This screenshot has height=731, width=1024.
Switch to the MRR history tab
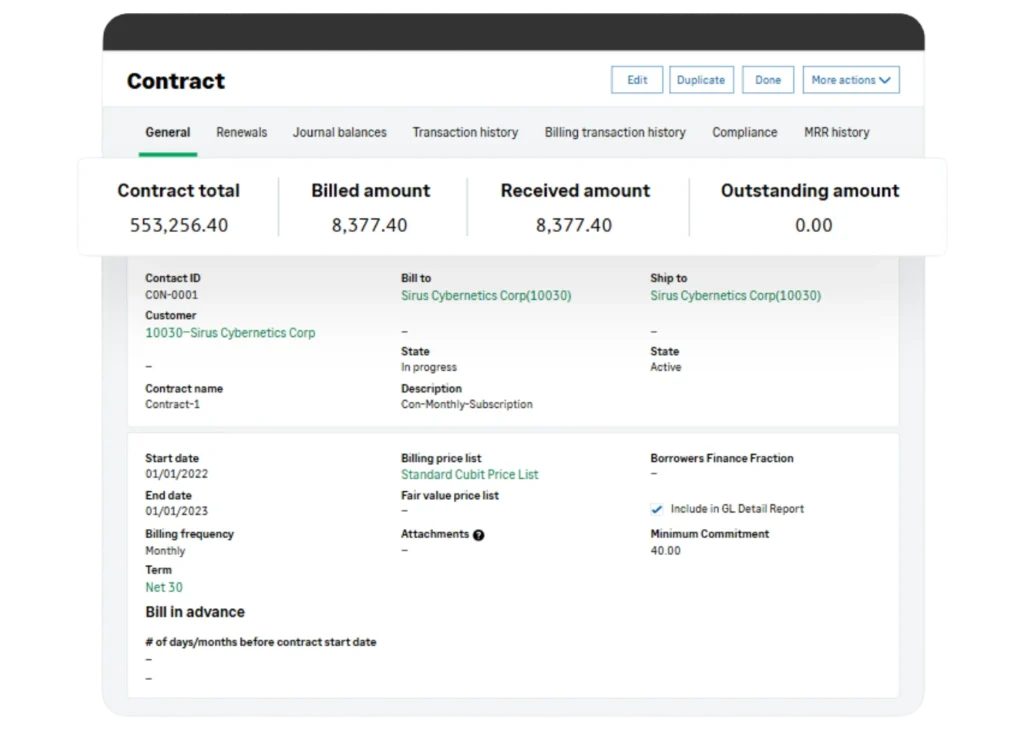(x=837, y=133)
